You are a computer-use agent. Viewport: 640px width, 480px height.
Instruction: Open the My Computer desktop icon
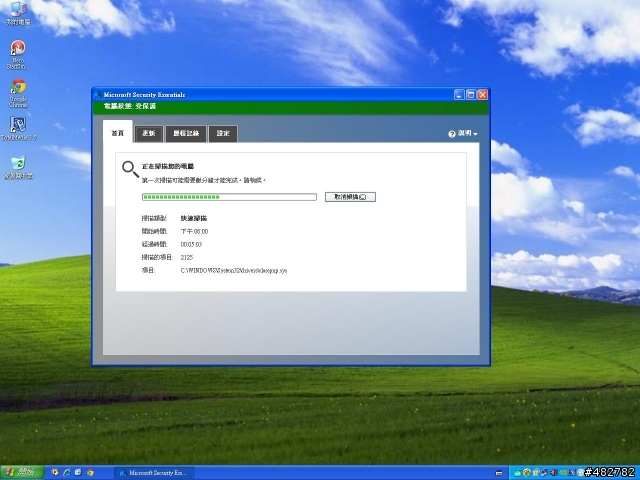click(x=18, y=13)
